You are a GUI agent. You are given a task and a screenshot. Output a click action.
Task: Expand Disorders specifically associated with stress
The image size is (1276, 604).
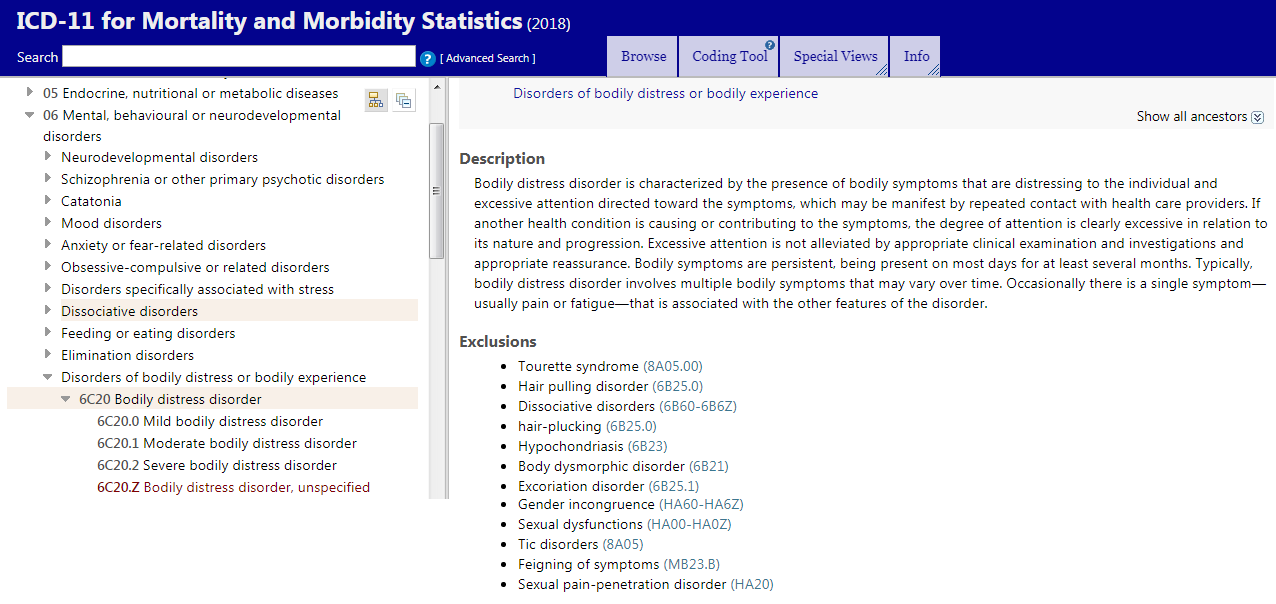[48, 288]
